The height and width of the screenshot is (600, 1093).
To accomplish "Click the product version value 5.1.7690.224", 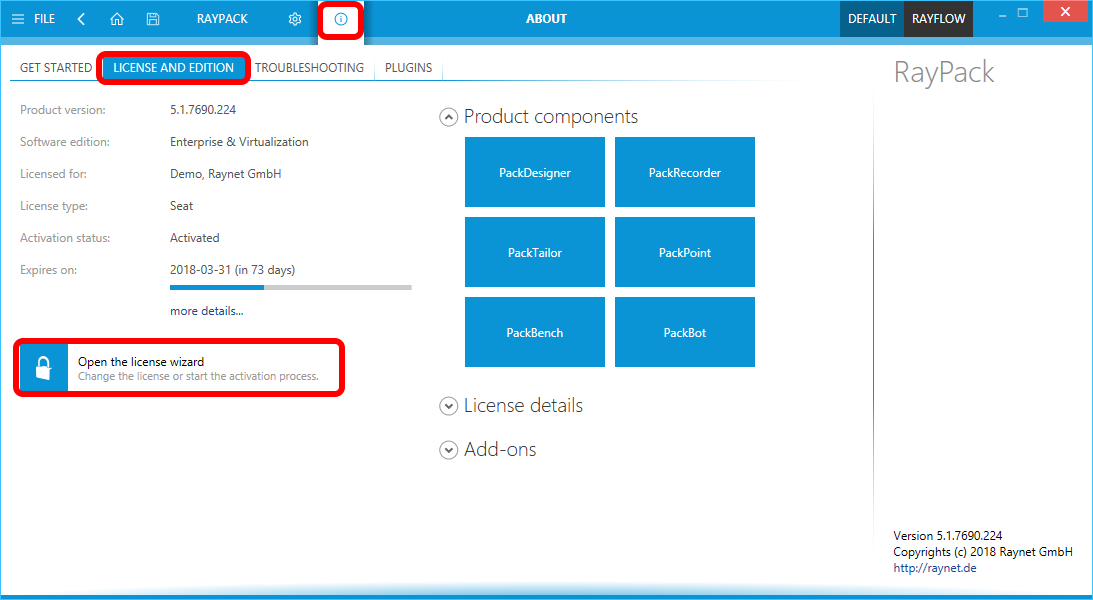I will pyautogui.click(x=203, y=109).
